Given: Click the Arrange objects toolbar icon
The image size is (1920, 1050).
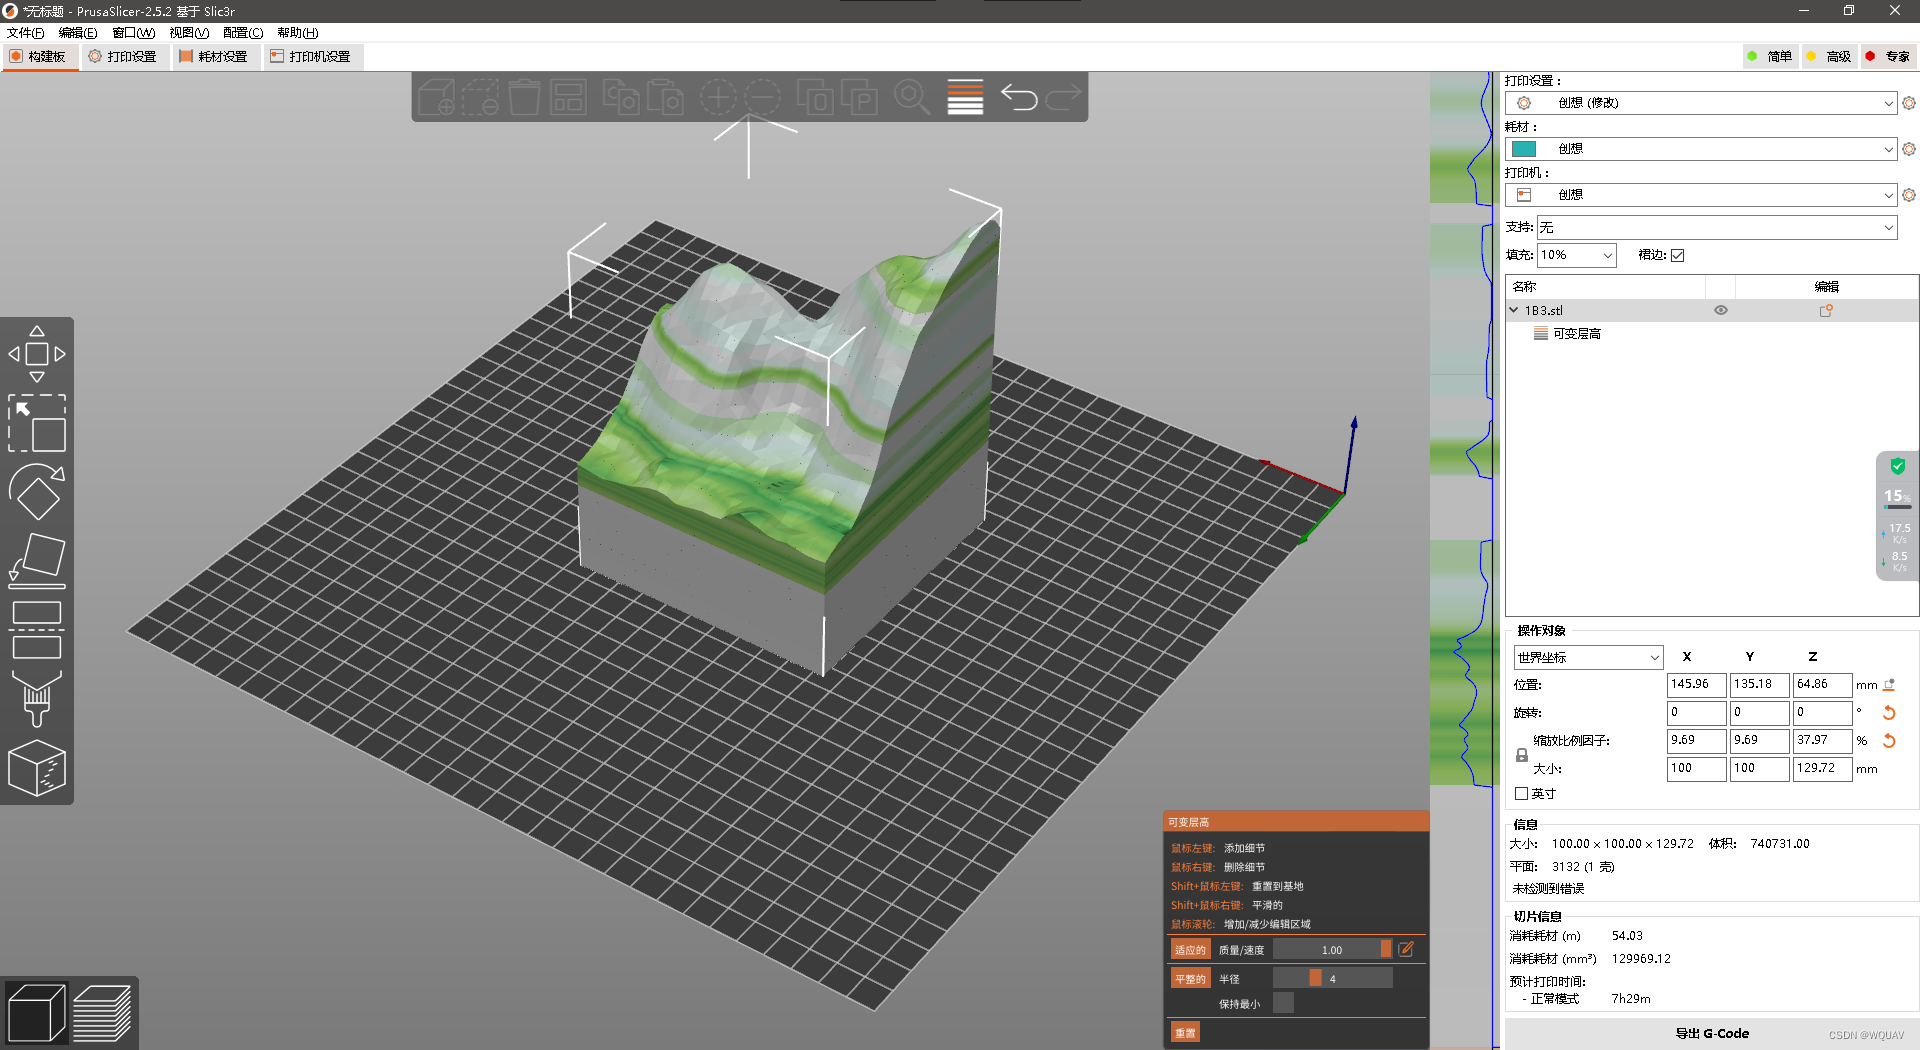Looking at the screenshot, I should point(568,97).
